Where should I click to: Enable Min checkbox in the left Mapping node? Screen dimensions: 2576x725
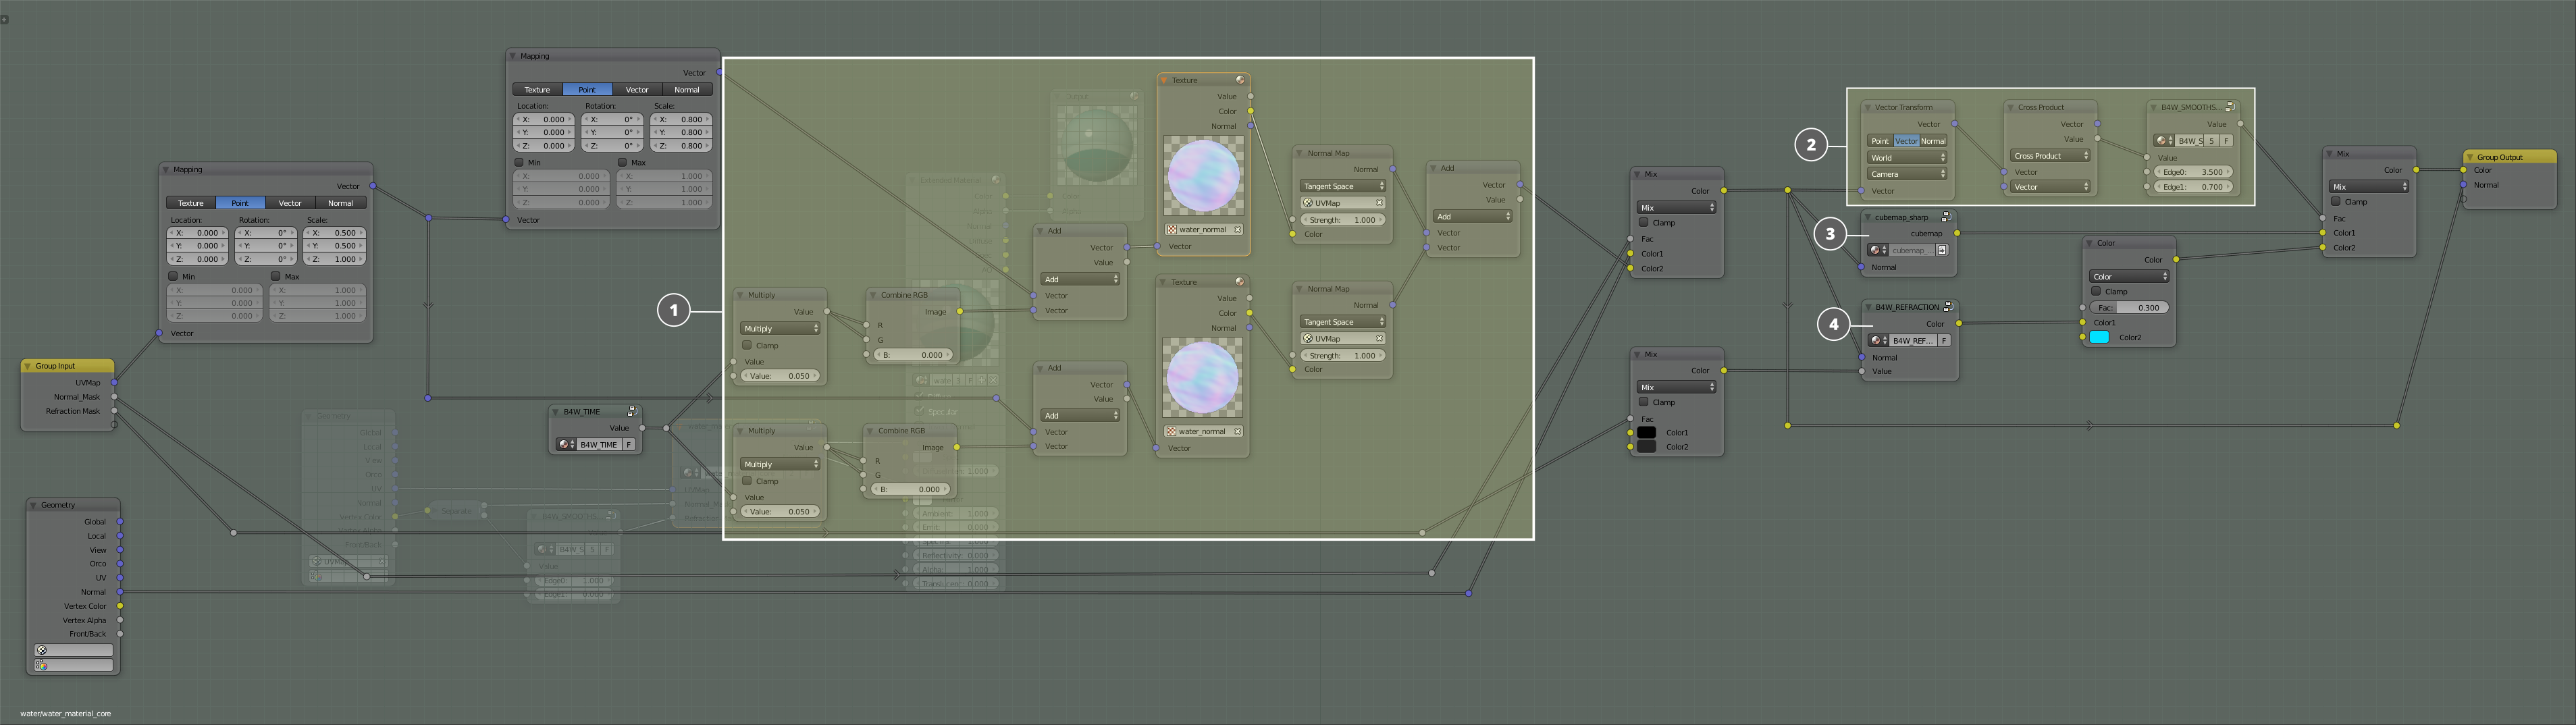(173, 276)
